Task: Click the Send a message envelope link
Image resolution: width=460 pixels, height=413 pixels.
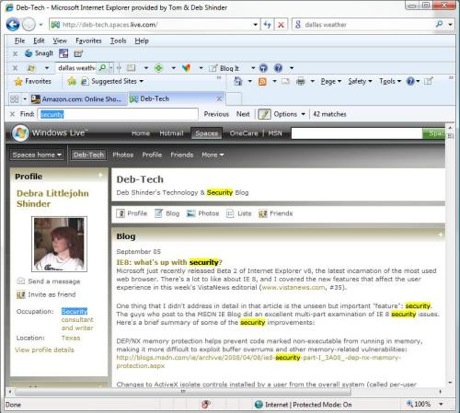Action: click(49, 281)
